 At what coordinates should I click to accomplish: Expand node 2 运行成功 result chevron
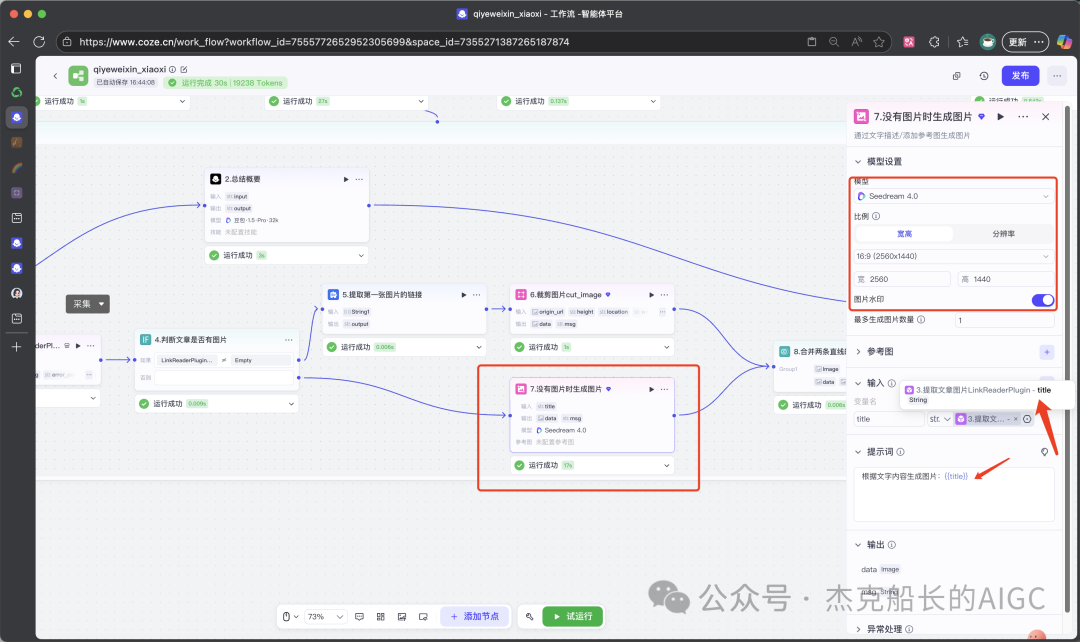[361, 256]
